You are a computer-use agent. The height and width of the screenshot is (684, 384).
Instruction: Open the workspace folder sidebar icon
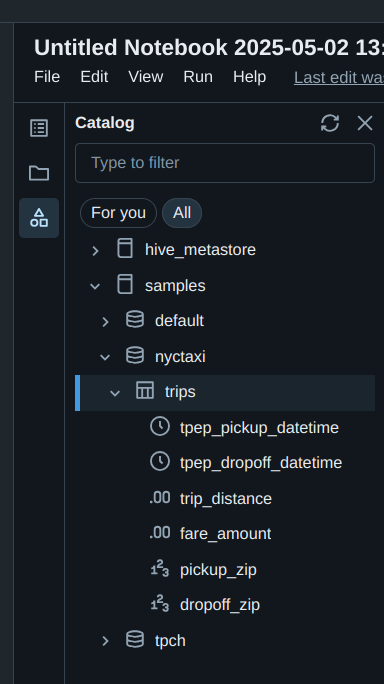tap(39, 173)
